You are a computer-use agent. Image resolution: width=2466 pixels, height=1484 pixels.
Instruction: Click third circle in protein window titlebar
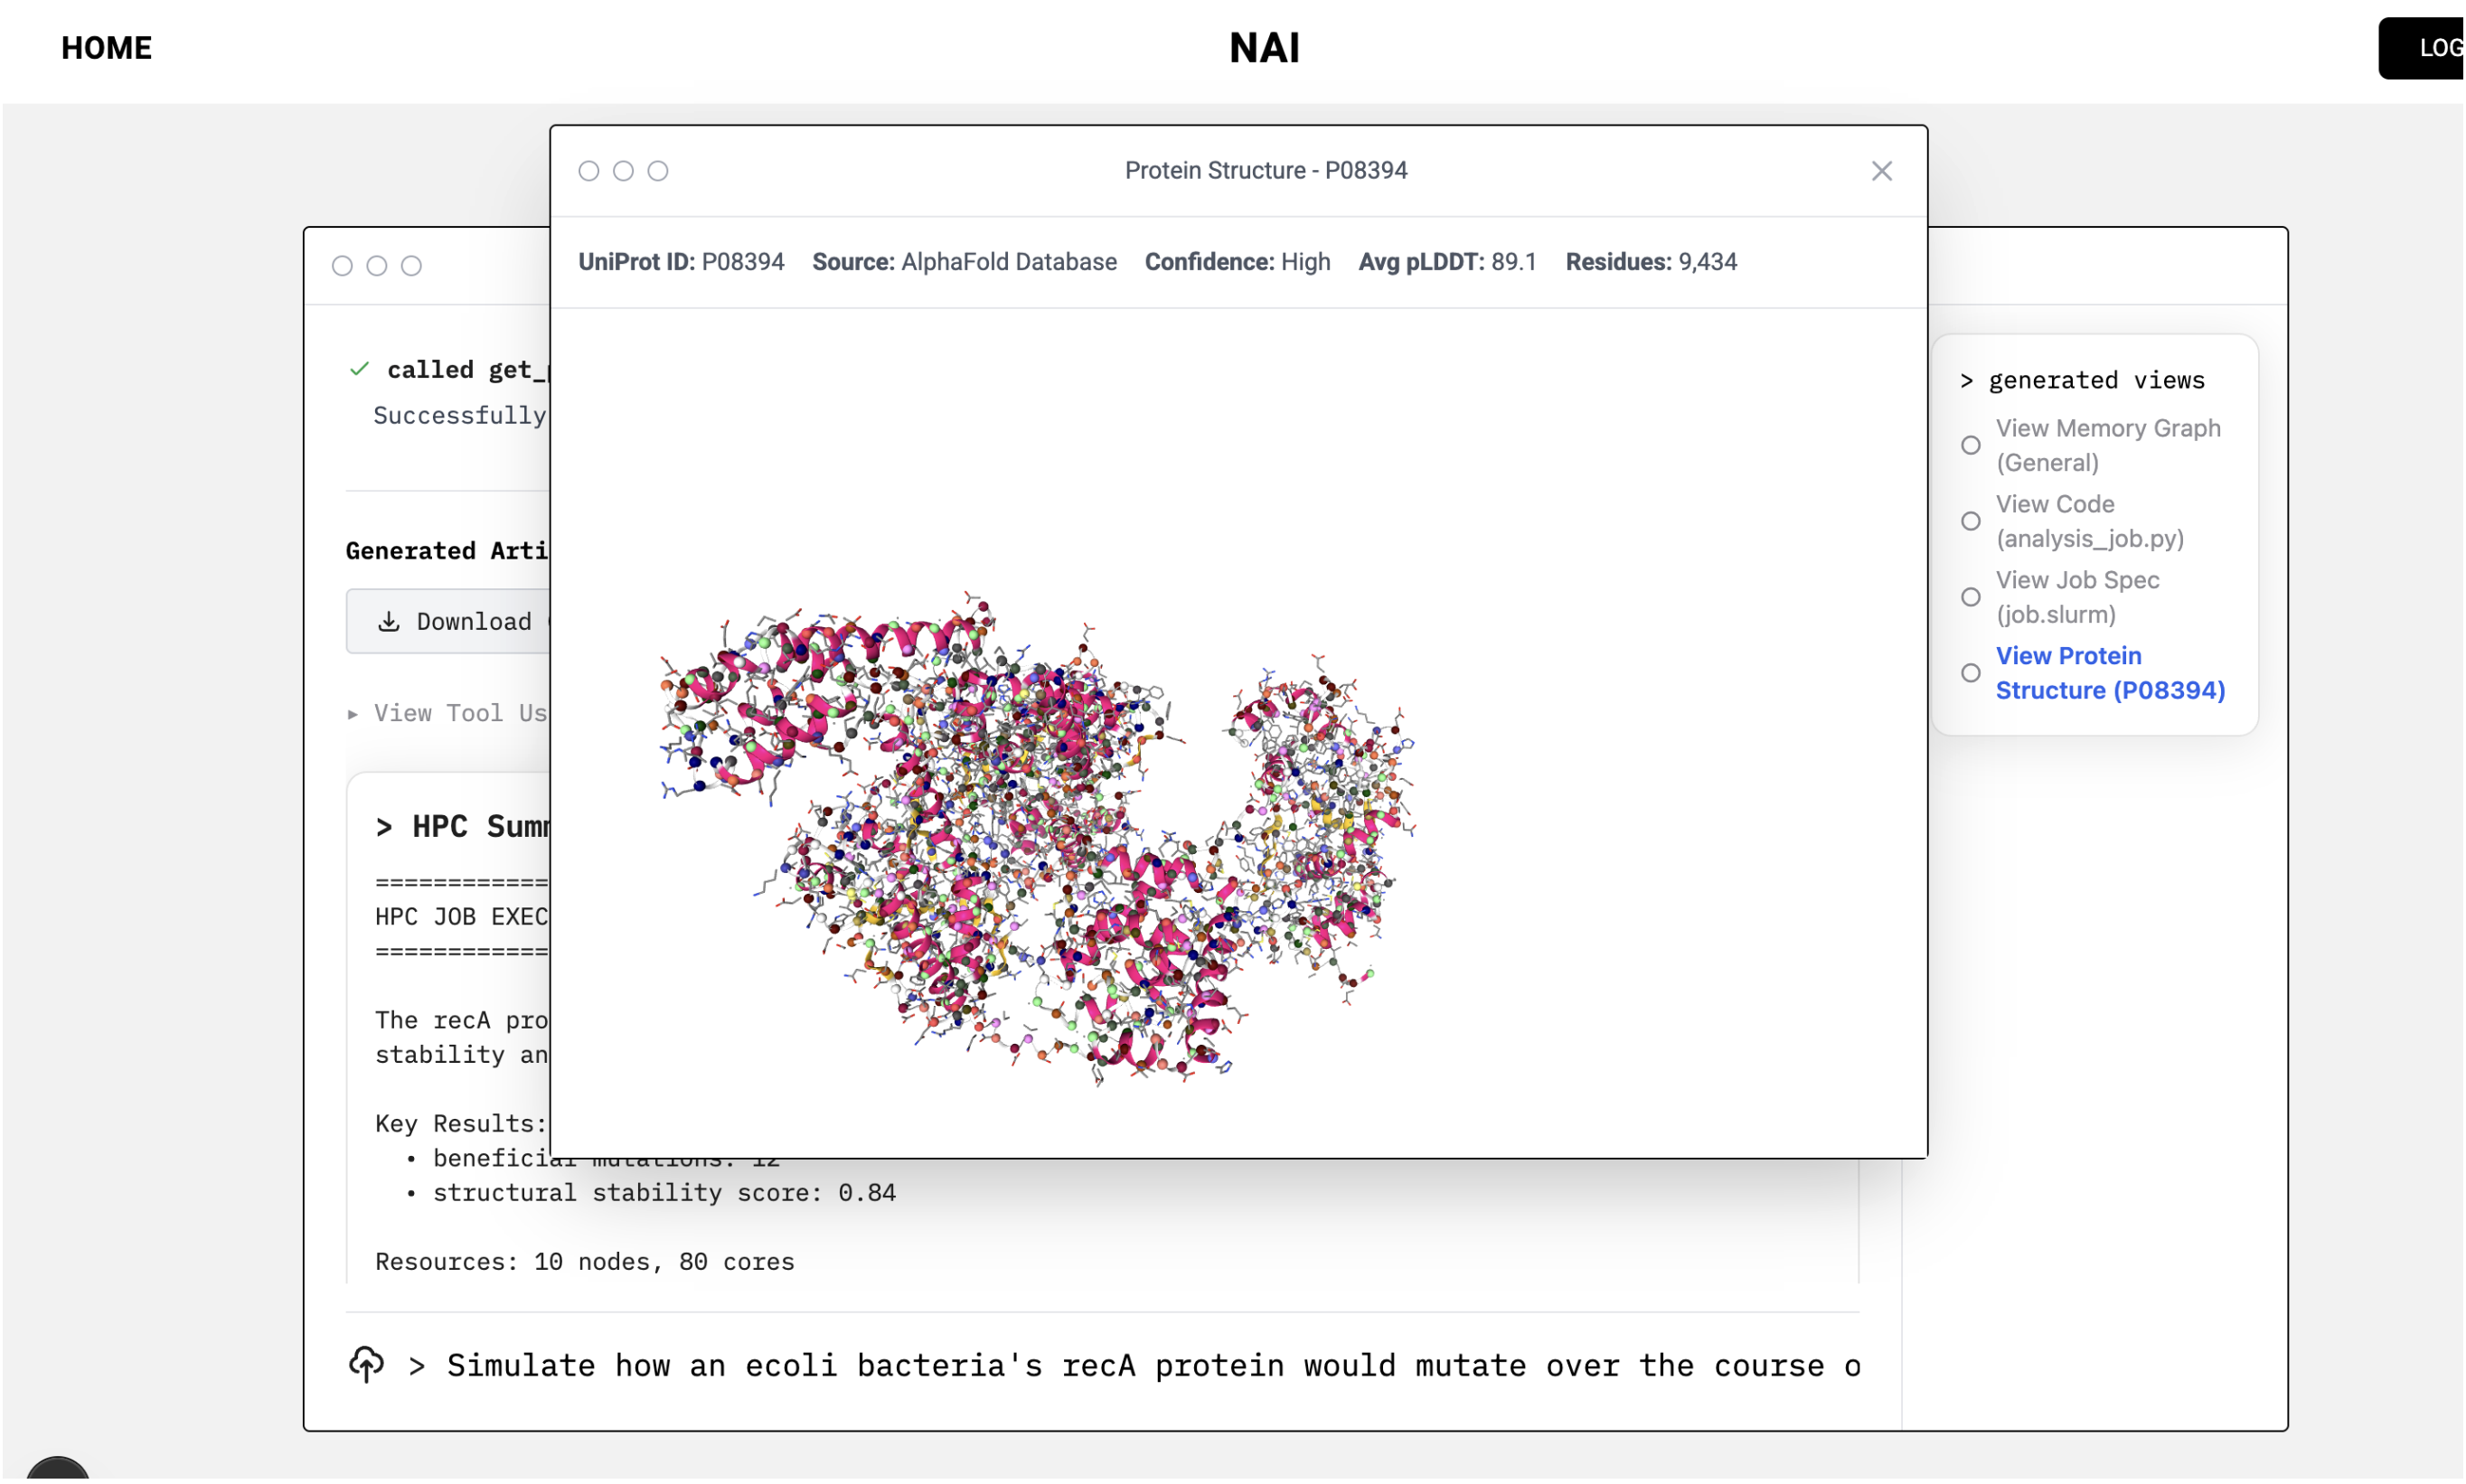(x=657, y=171)
